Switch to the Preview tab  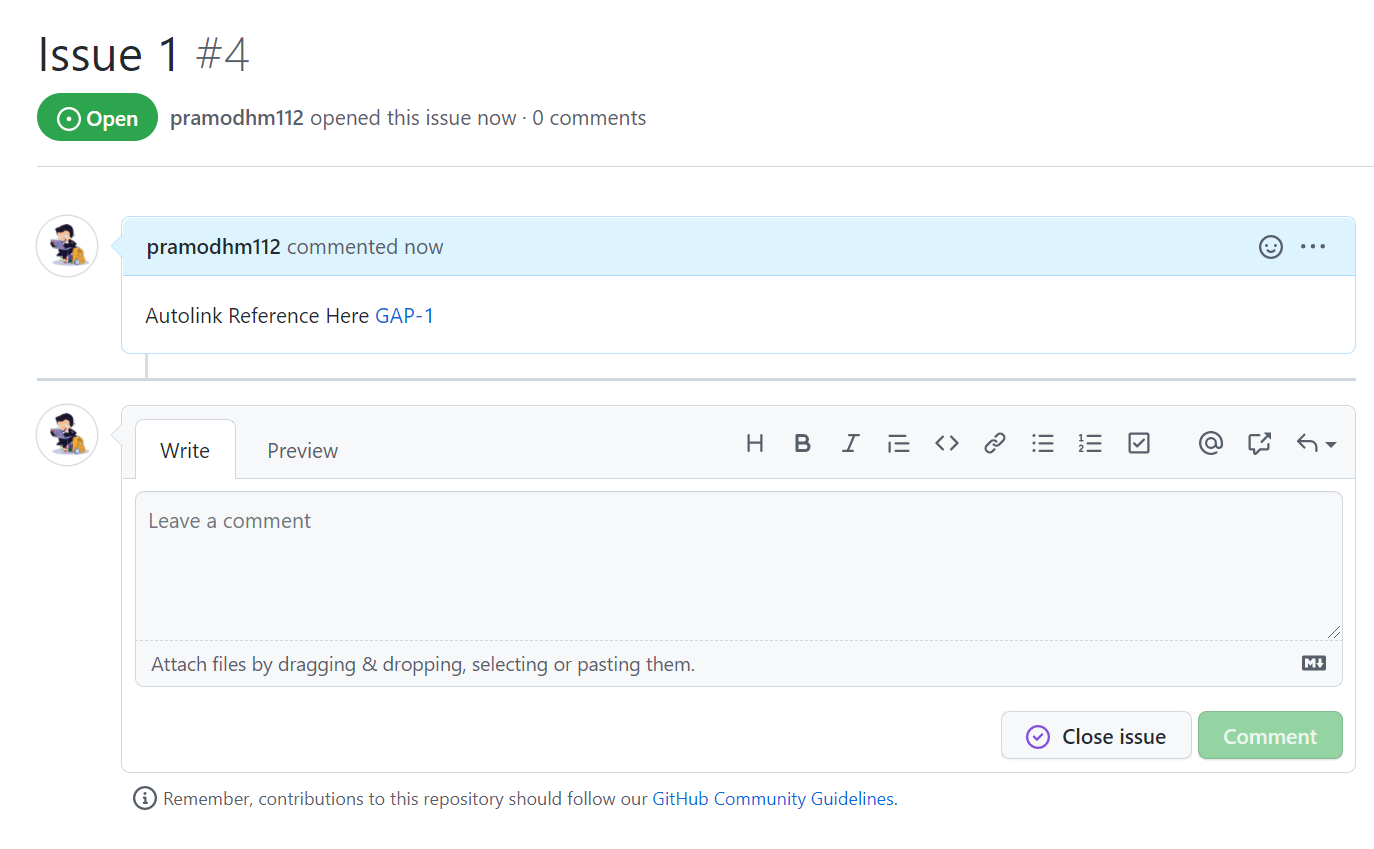(x=303, y=450)
